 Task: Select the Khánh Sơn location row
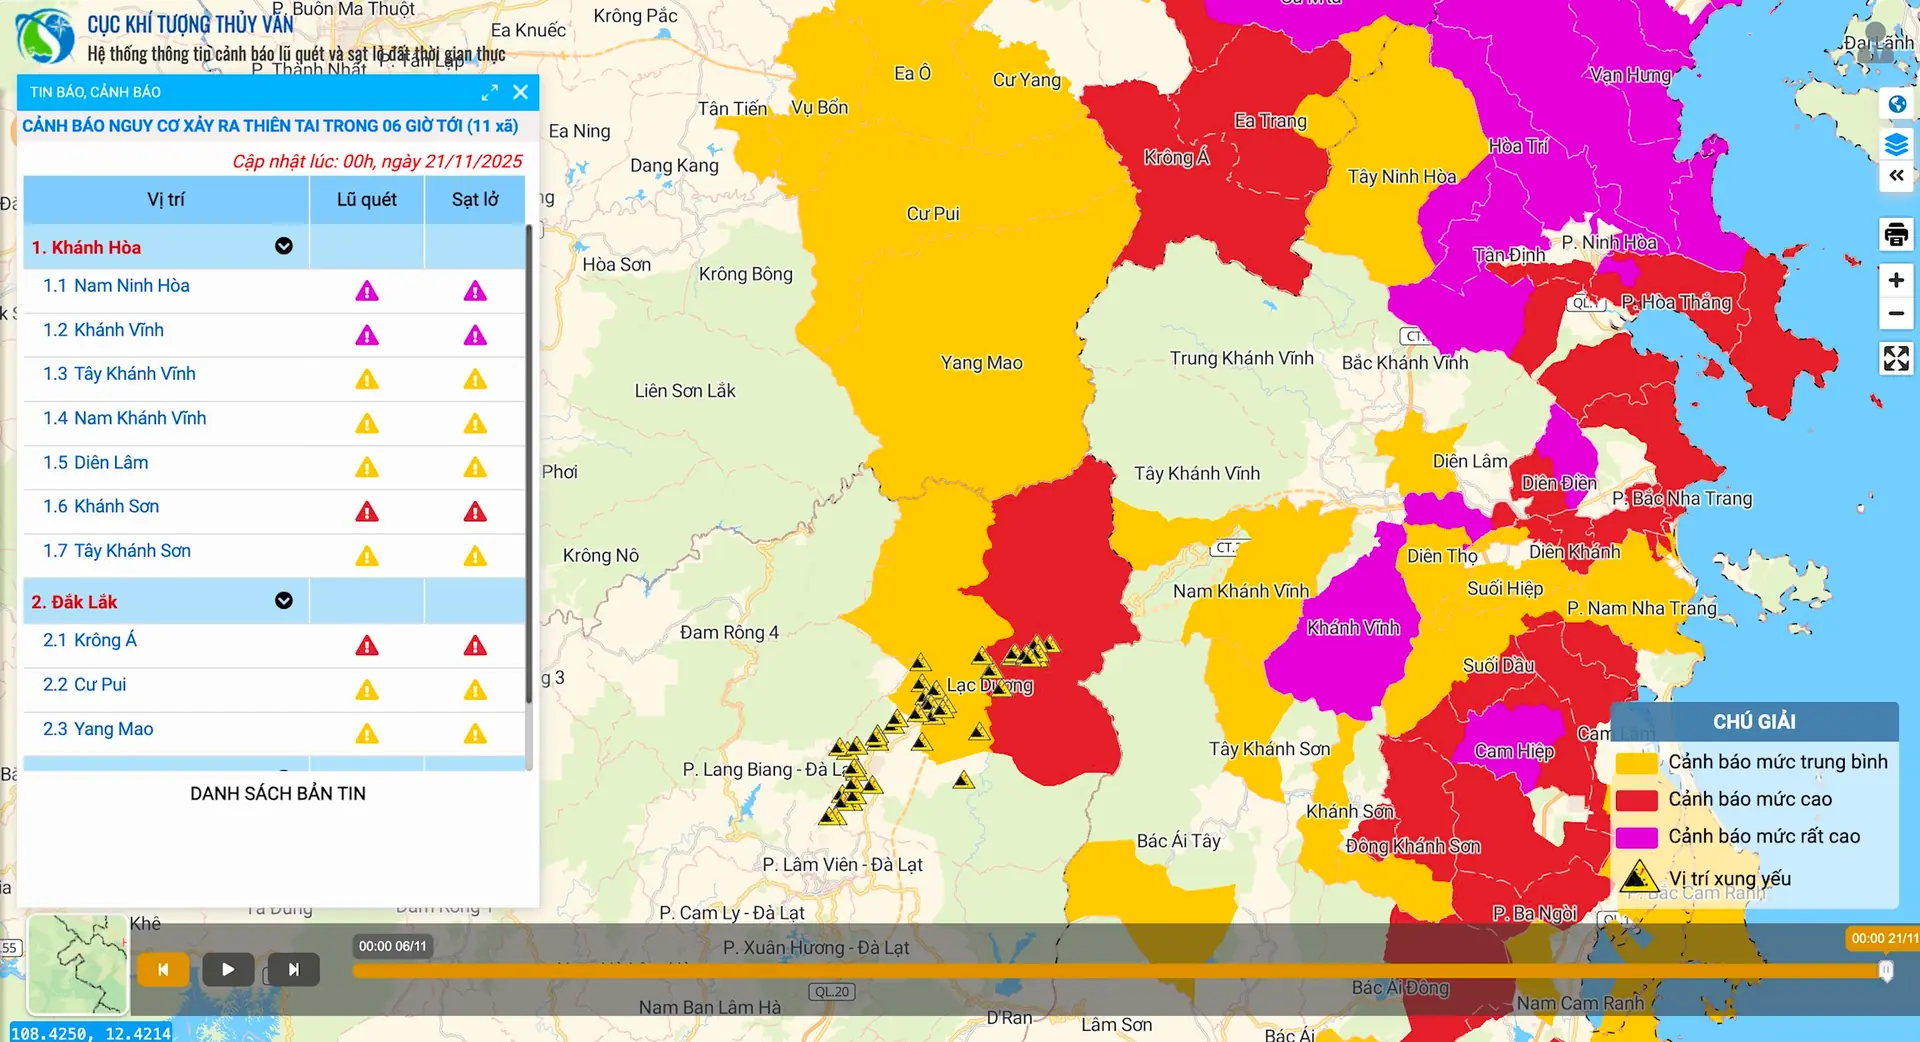101,507
